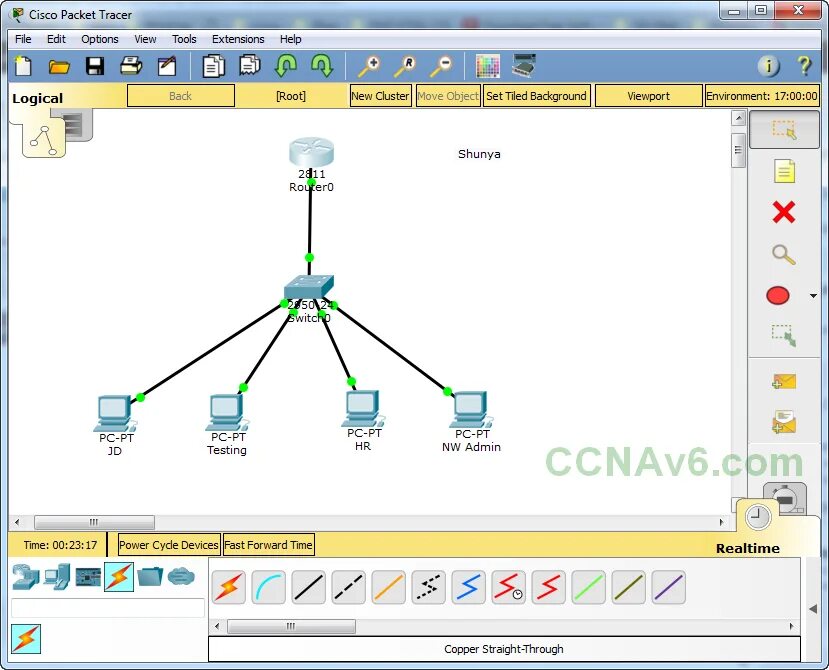Open the Help menu
This screenshot has height=670, width=829.
click(x=290, y=39)
